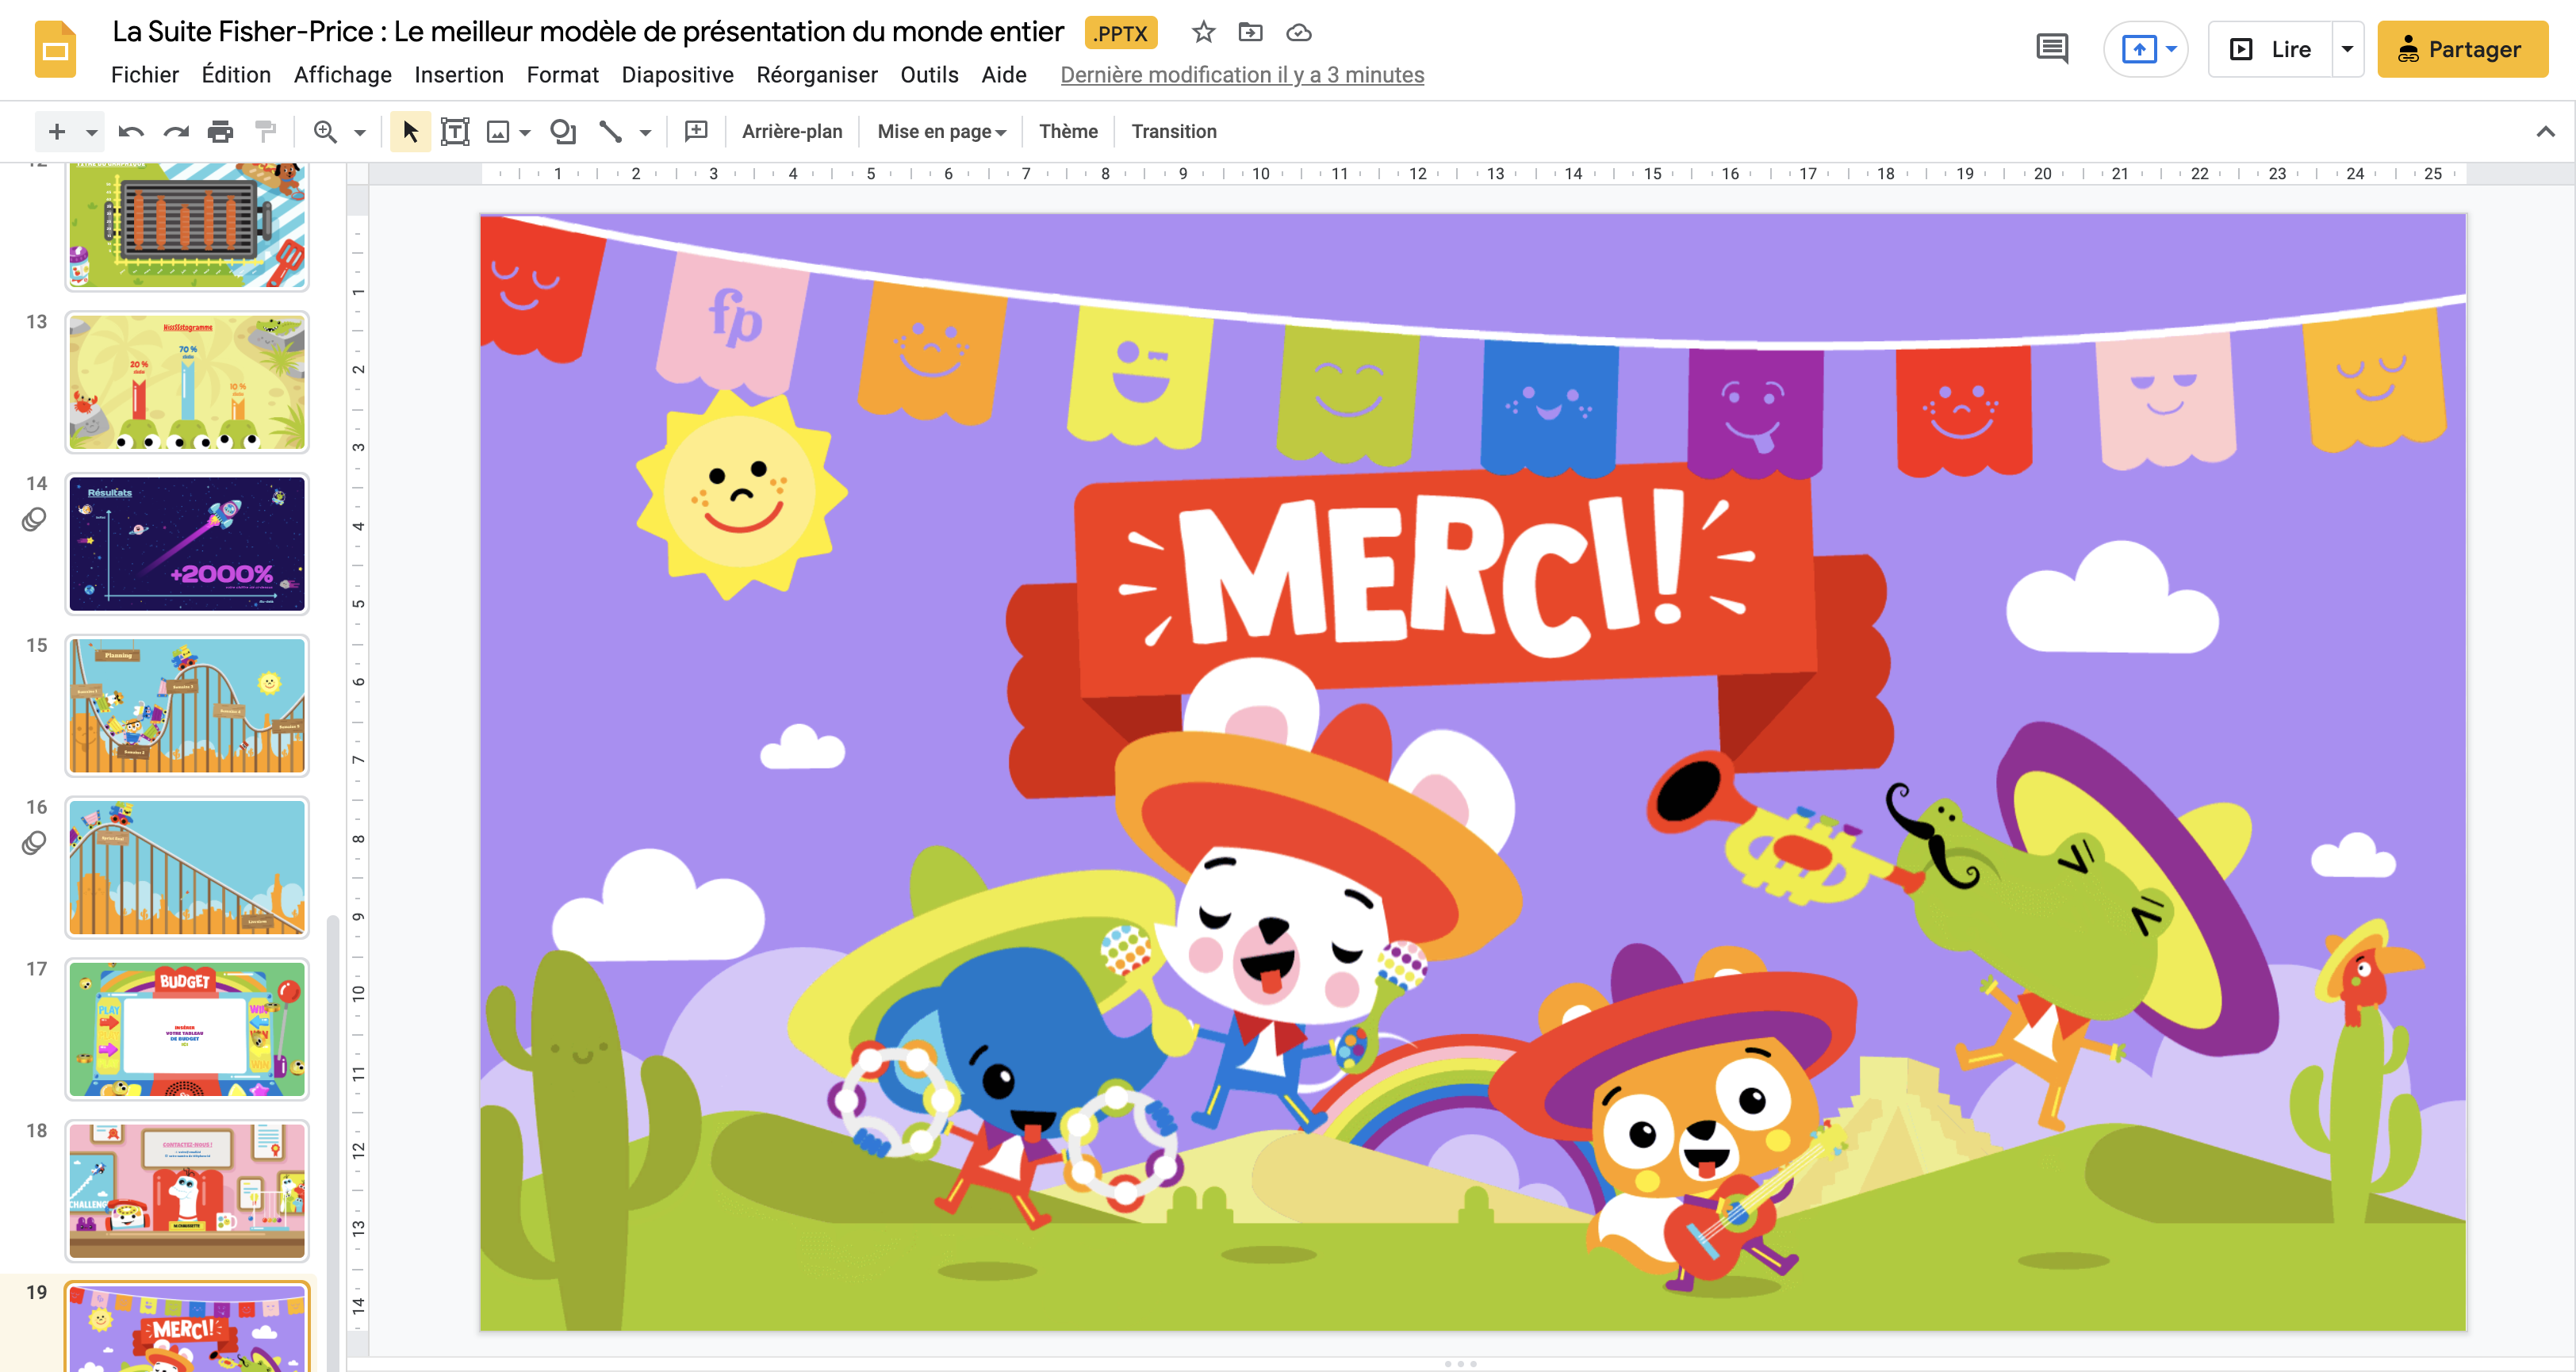Select slide 18 Contactez-nous thumbnail

pyautogui.click(x=187, y=1192)
